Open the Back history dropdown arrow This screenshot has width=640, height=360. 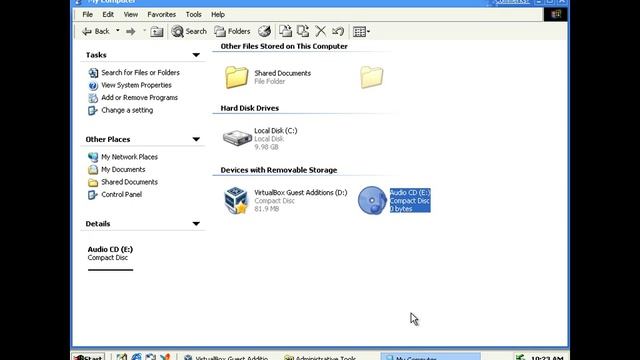[118, 31]
